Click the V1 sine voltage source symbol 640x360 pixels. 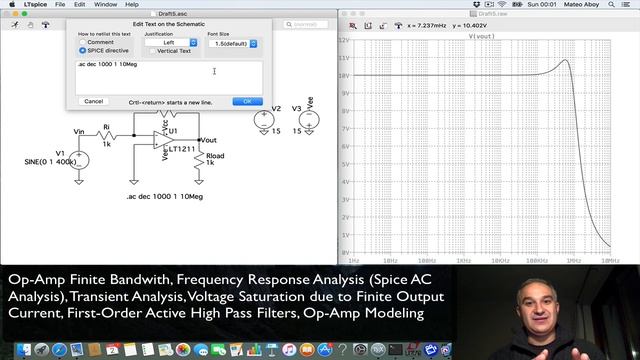coord(79,160)
